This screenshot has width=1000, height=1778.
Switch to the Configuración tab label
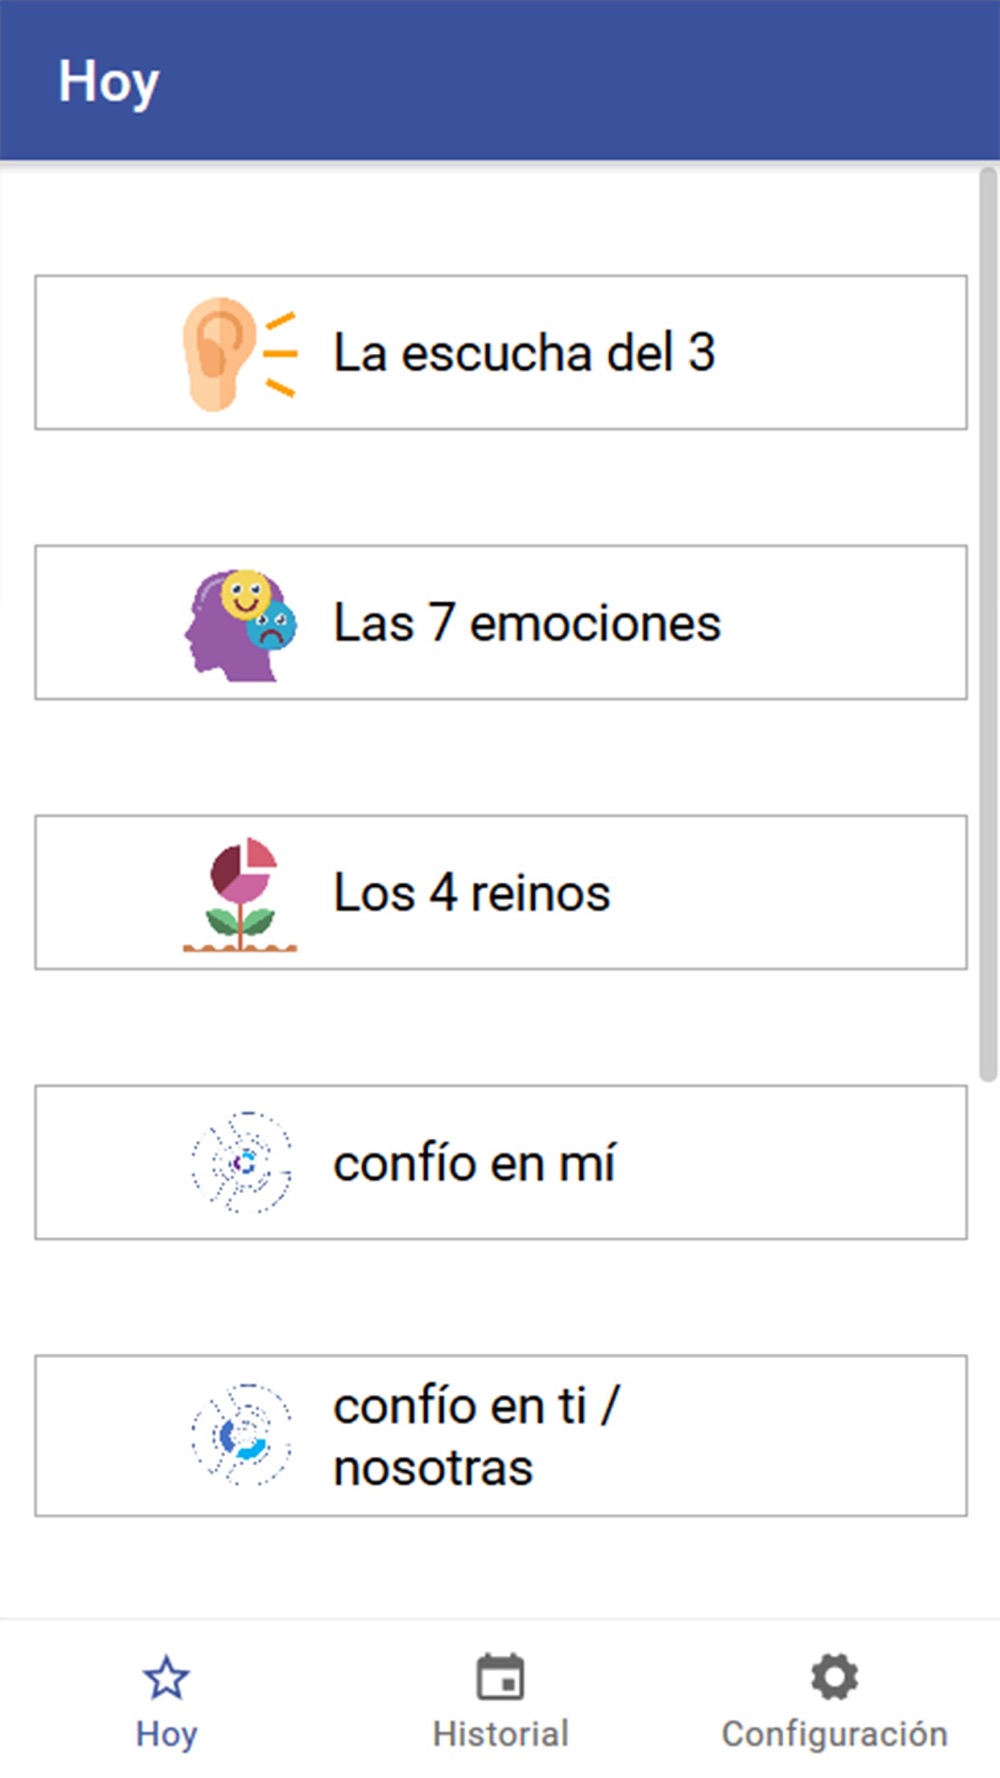(x=834, y=1734)
